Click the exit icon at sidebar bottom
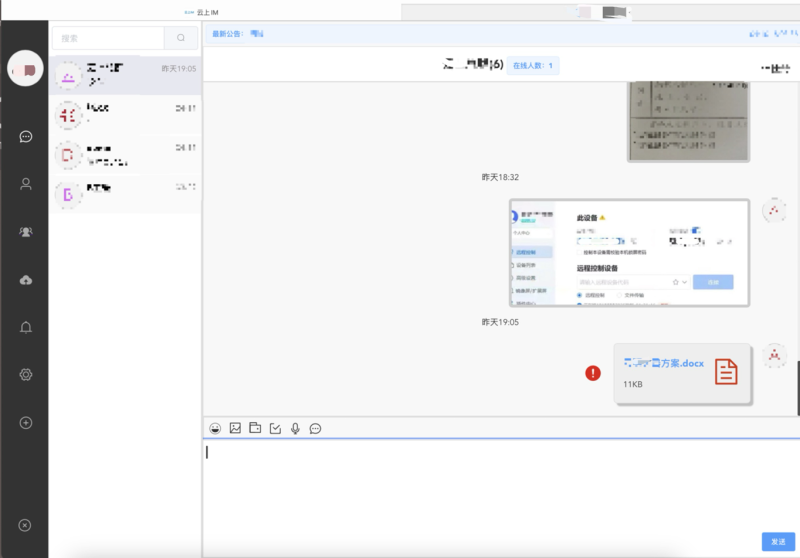The width and height of the screenshot is (800, 558). coord(26,526)
